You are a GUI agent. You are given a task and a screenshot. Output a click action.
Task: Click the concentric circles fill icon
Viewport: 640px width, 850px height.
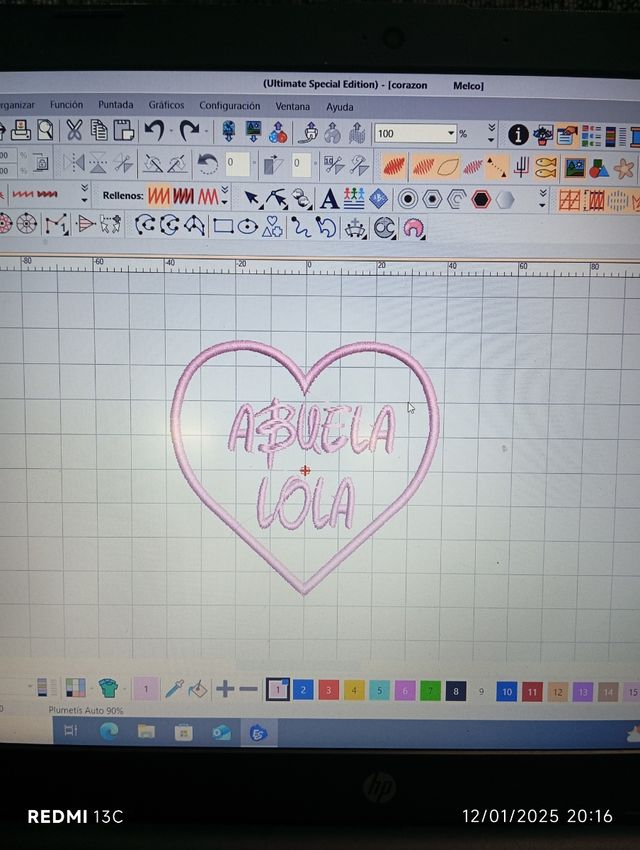point(408,199)
